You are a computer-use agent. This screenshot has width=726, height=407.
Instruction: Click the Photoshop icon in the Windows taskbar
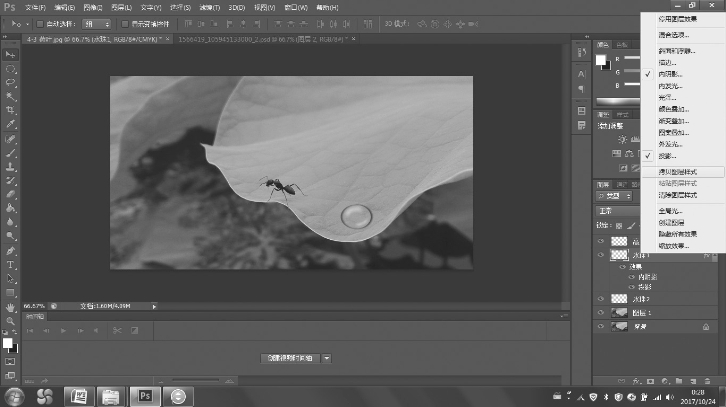tap(143, 395)
